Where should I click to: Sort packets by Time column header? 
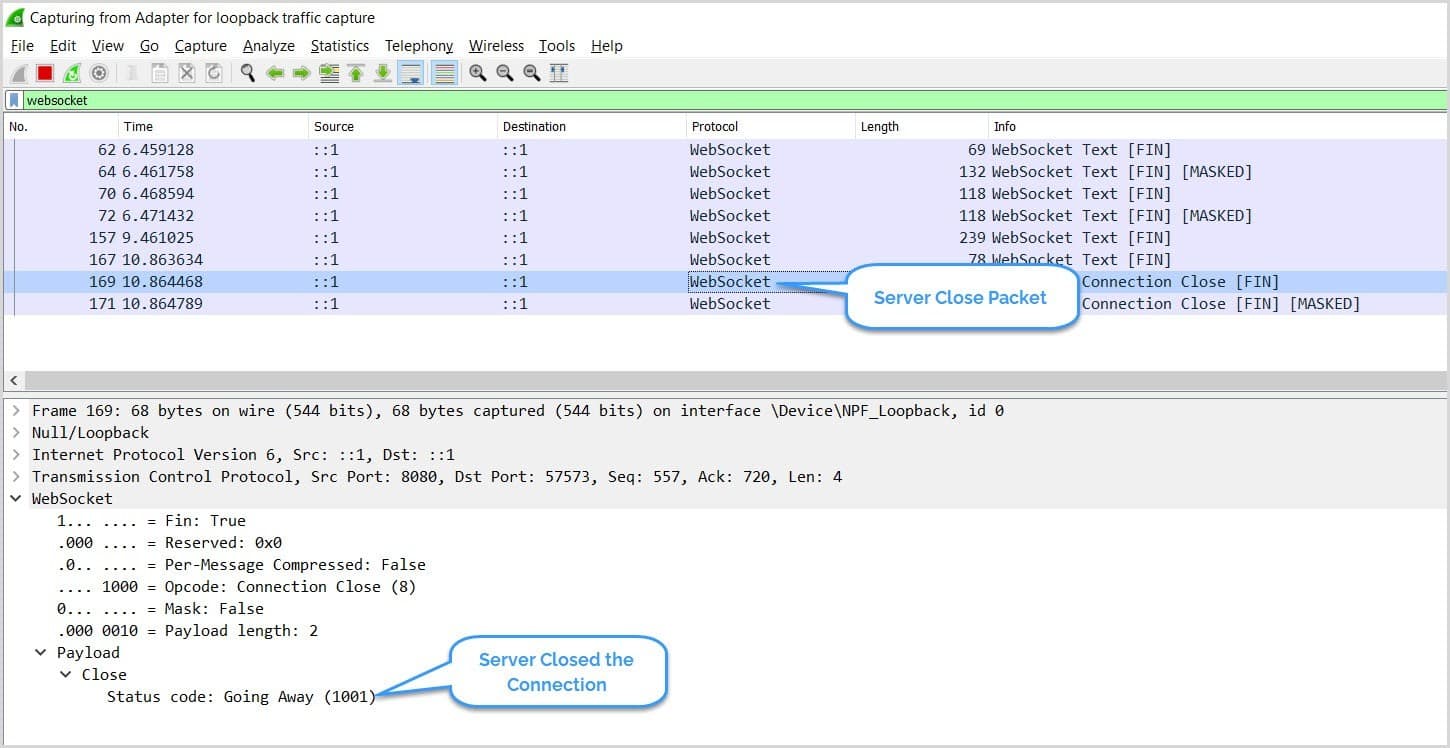coord(138,127)
